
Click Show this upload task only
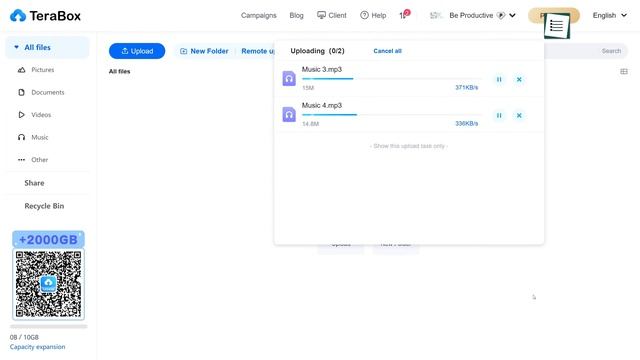(x=409, y=146)
